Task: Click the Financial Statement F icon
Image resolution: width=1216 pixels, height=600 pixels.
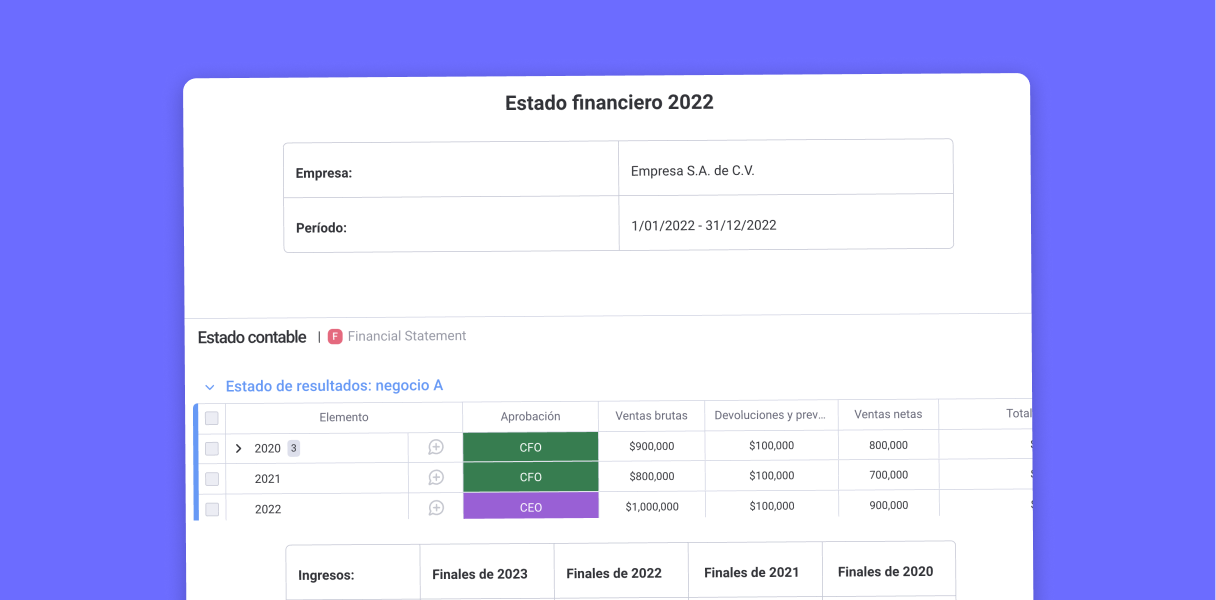Action: coord(335,336)
